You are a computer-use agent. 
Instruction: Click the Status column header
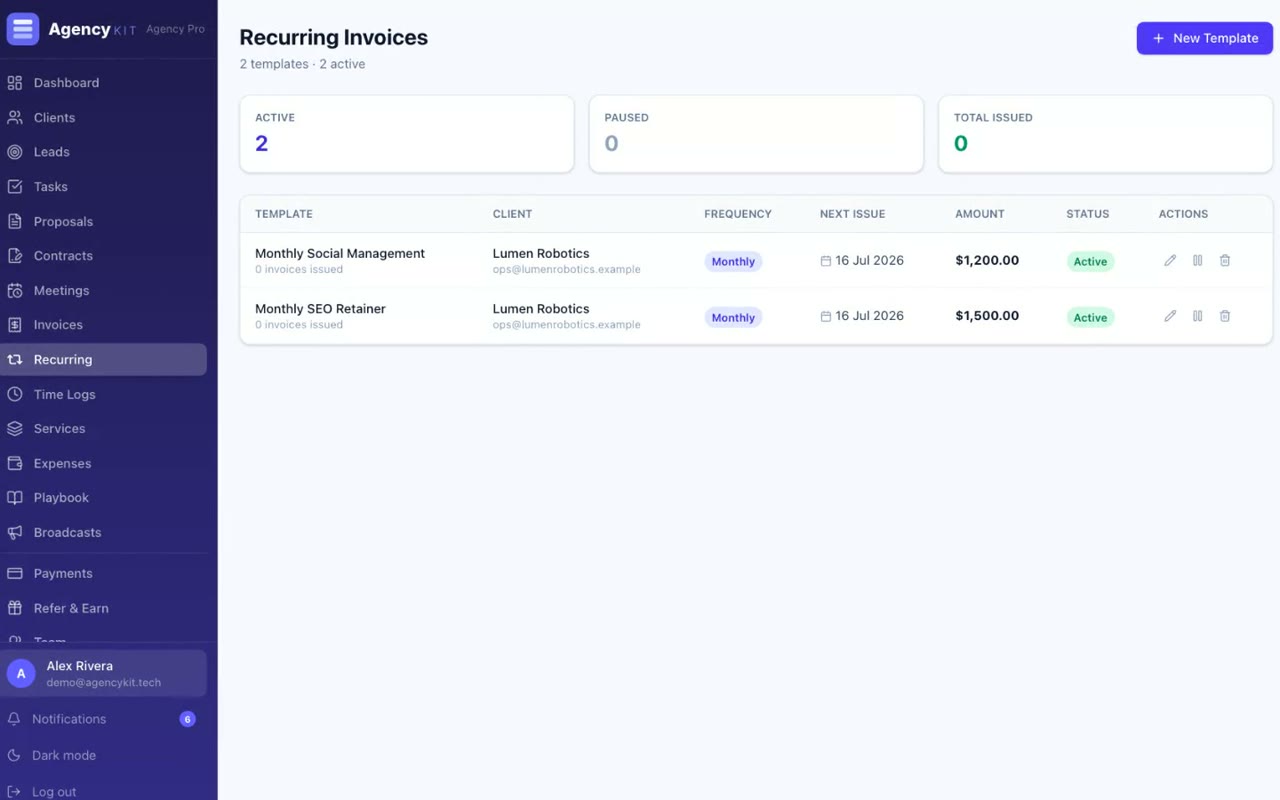coord(1088,214)
